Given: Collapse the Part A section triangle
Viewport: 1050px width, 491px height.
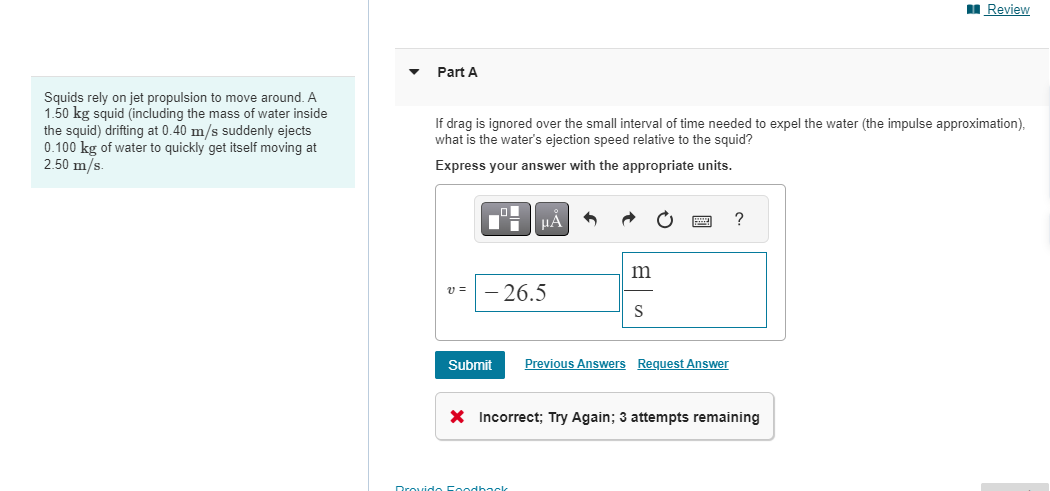Looking at the screenshot, I should 415,72.
